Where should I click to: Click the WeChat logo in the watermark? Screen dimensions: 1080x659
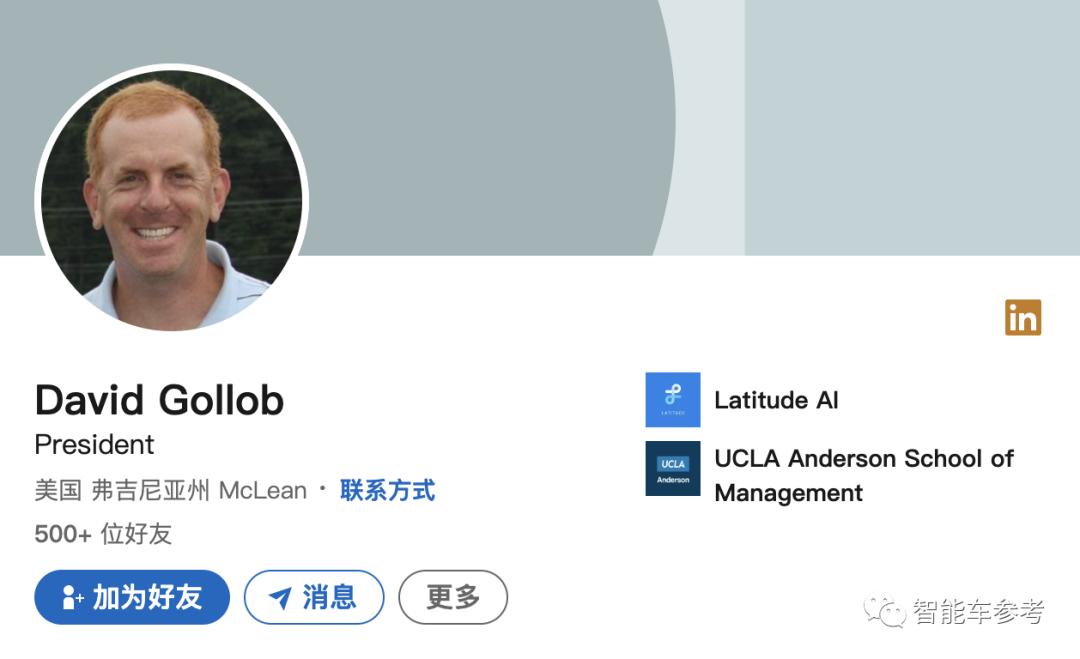pyautogui.click(x=884, y=611)
